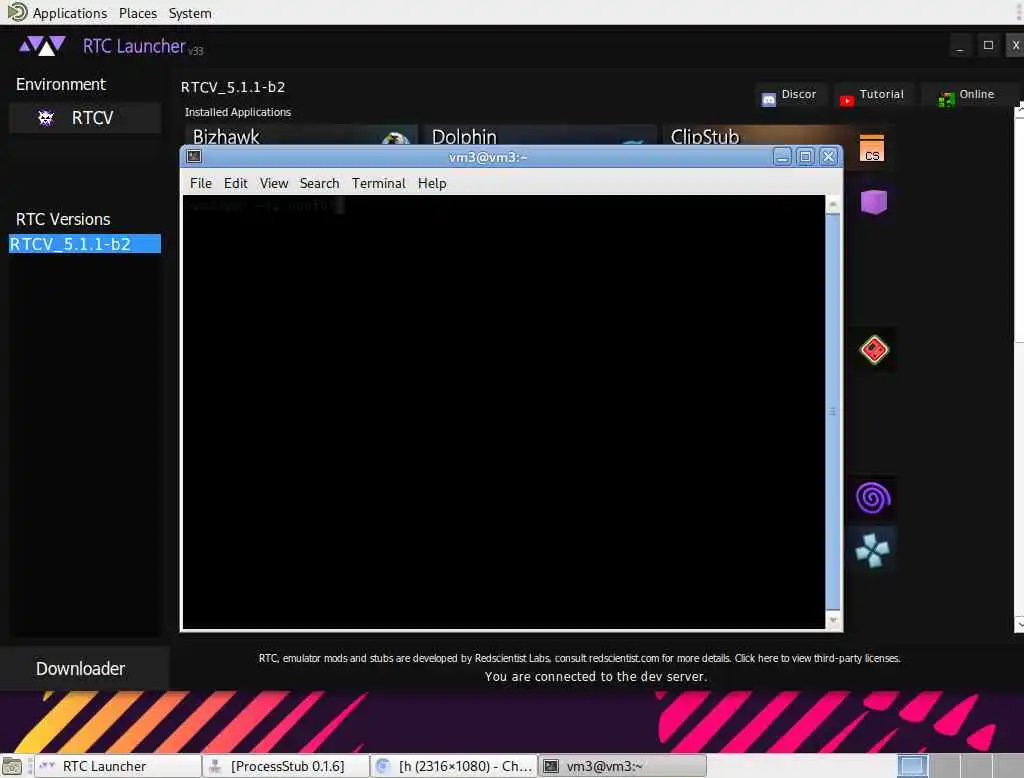The width and height of the screenshot is (1024, 778).
Task: Close the vm3@vm3 terminal window
Action: coord(829,157)
